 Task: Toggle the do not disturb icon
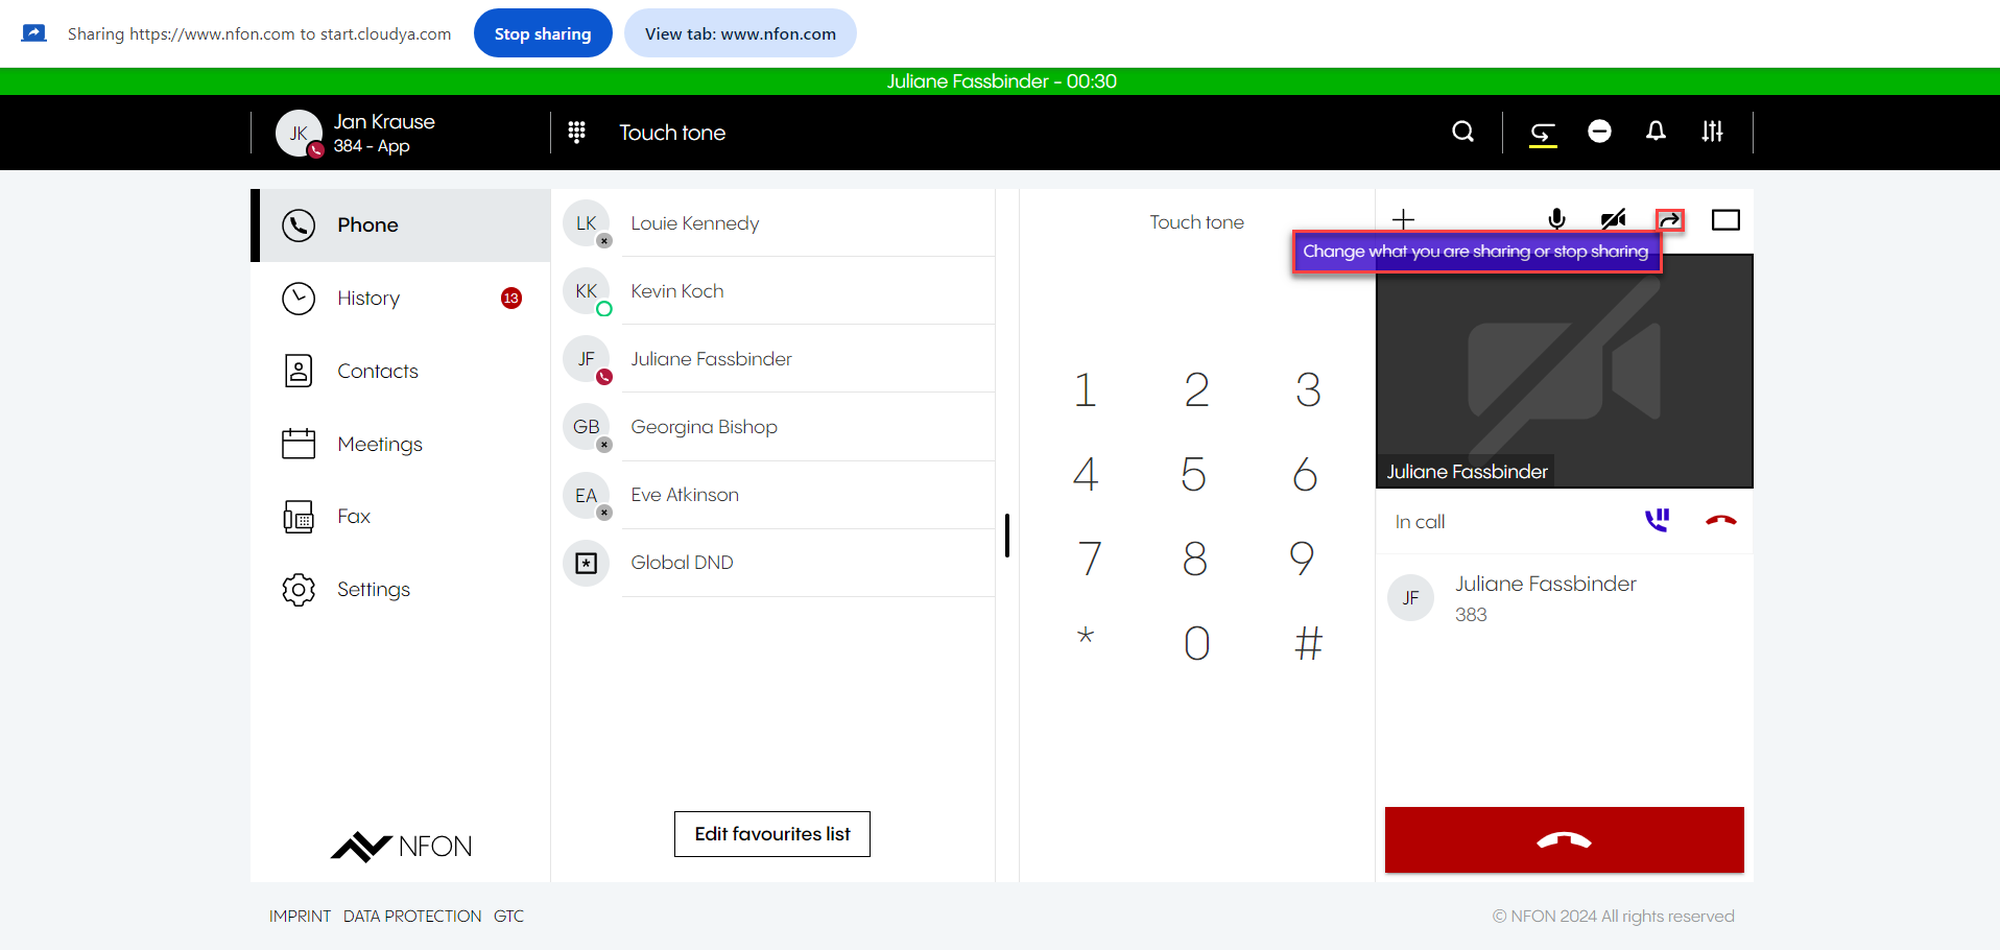pyautogui.click(x=1599, y=132)
